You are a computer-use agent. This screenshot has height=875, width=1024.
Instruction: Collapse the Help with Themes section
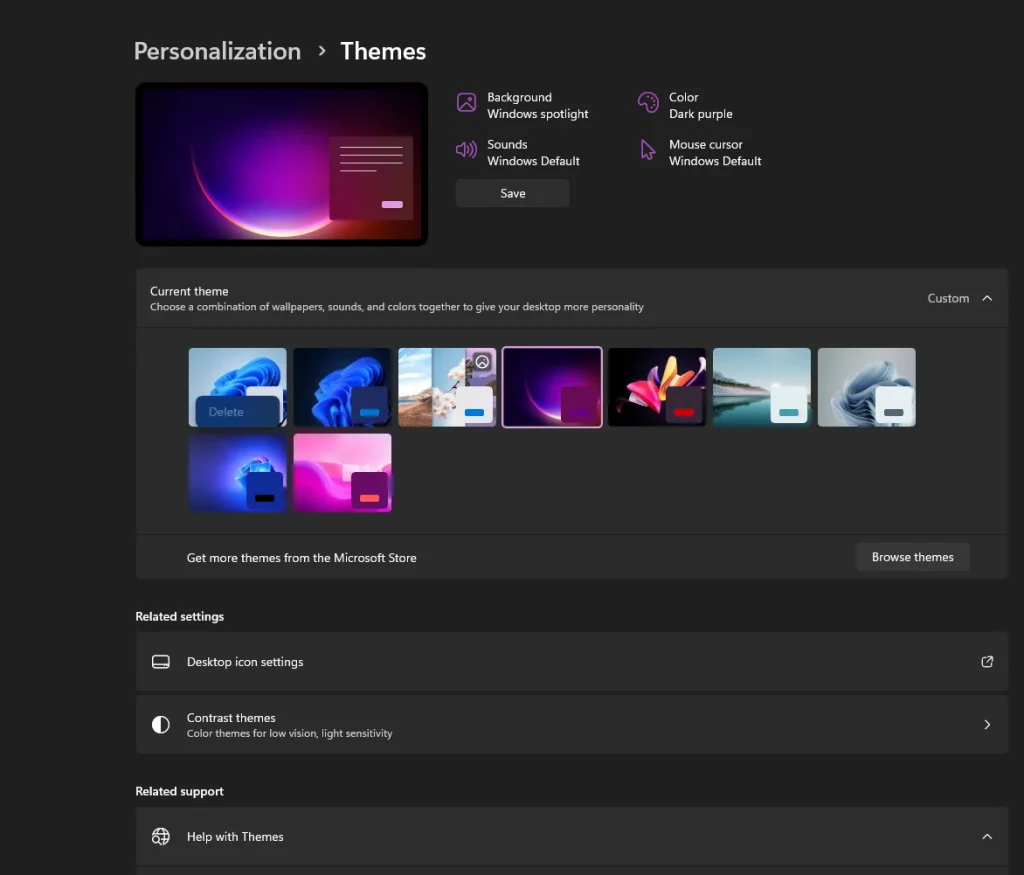[x=987, y=837]
